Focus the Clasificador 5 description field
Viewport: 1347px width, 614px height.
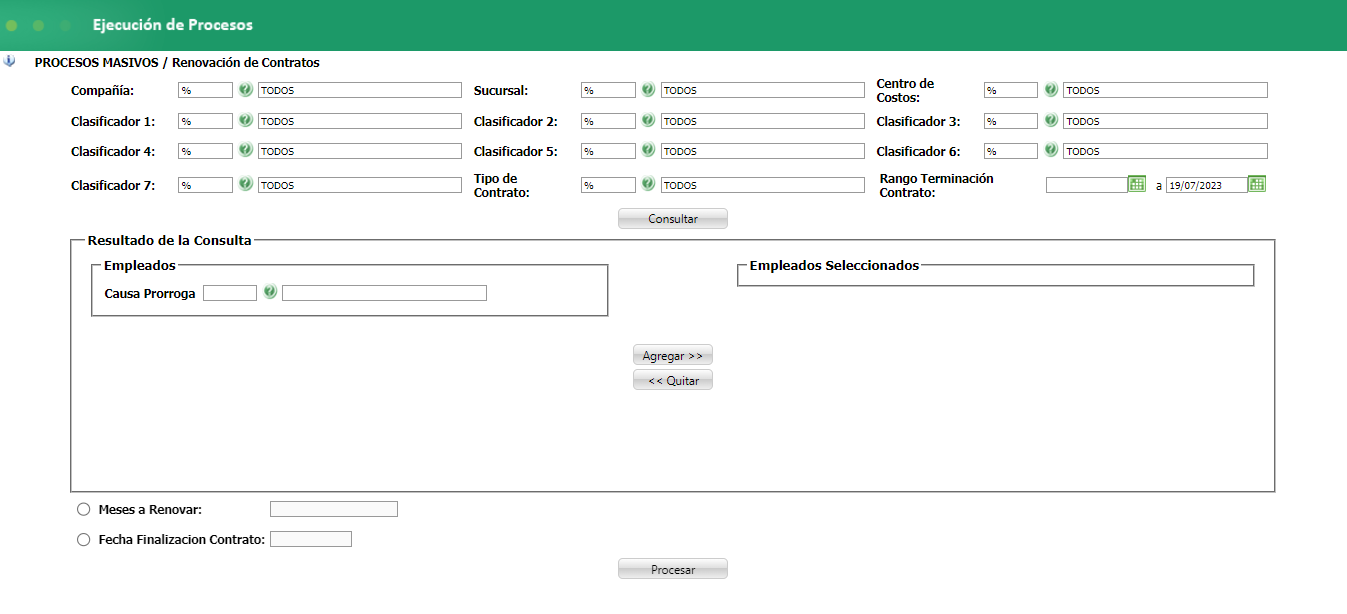point(763,151)
